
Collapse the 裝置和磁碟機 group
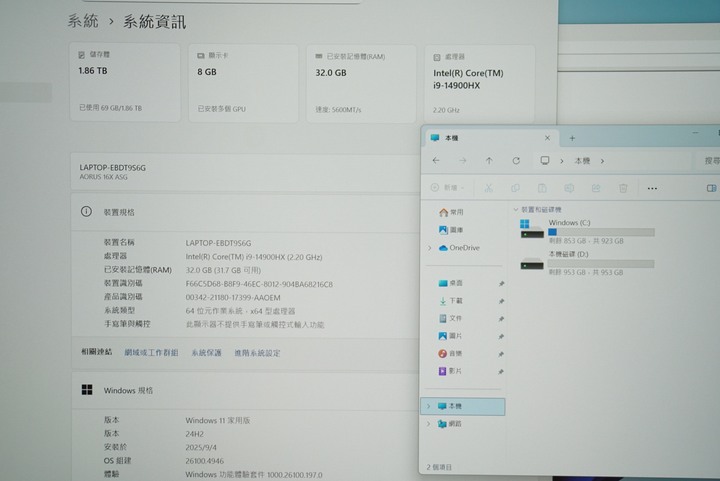(x=516, y=209)
